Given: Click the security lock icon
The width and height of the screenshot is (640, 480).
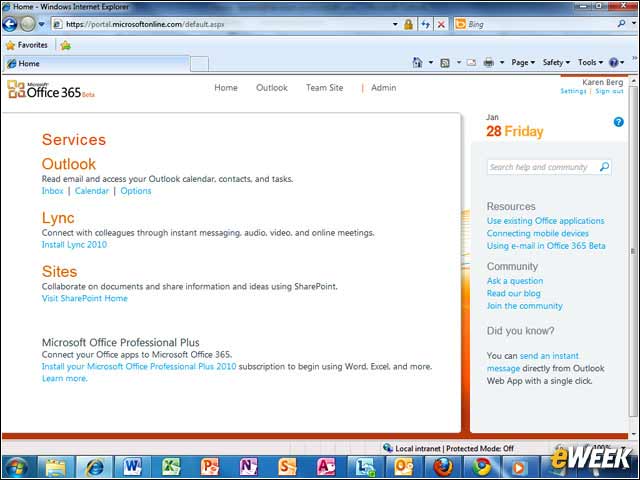Looking at the screenshot, I should [x=408, y=24].
